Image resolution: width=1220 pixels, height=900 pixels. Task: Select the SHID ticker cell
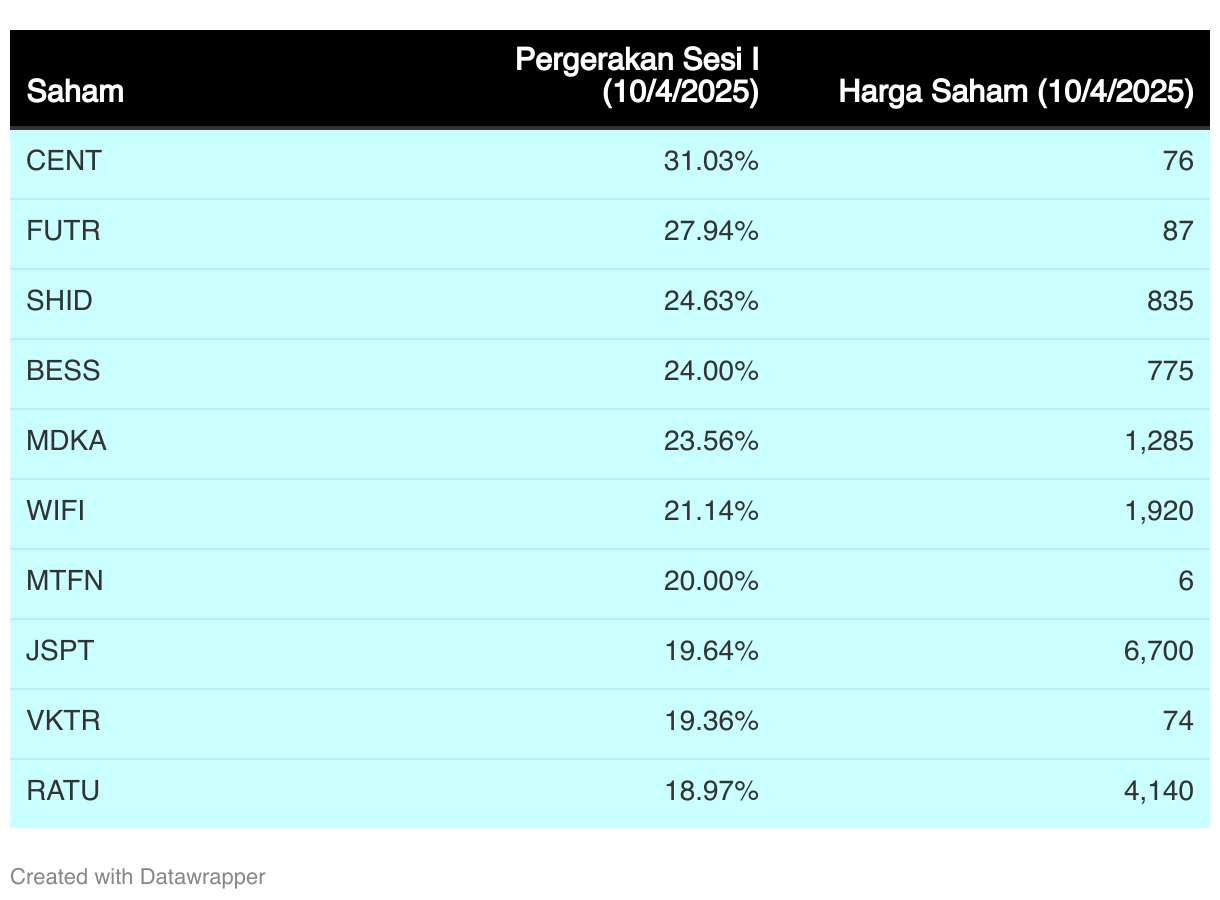click(60, 301)
